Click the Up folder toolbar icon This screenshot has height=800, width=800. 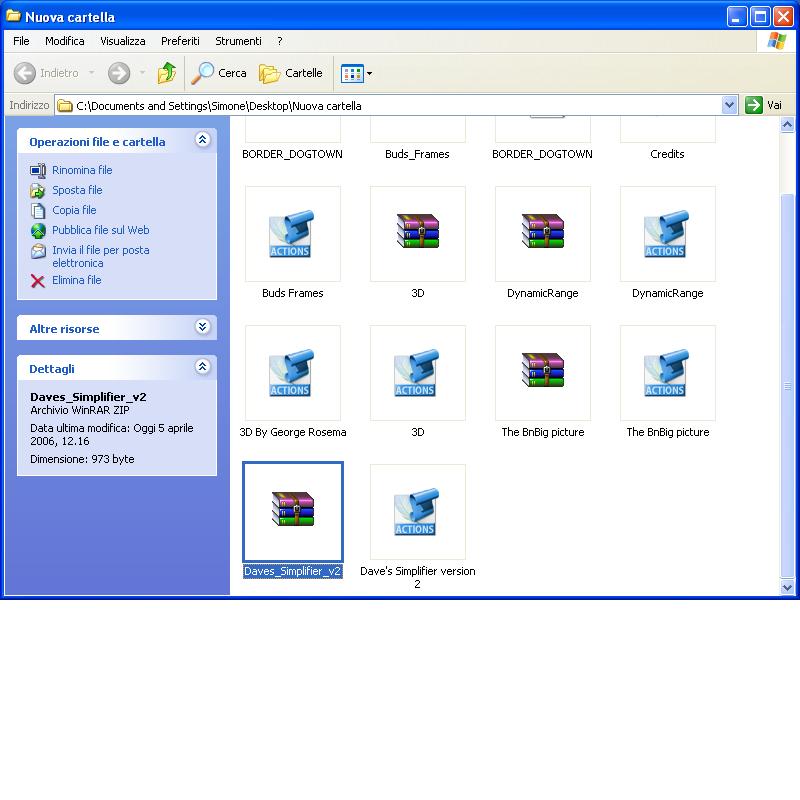coord(167,73)
